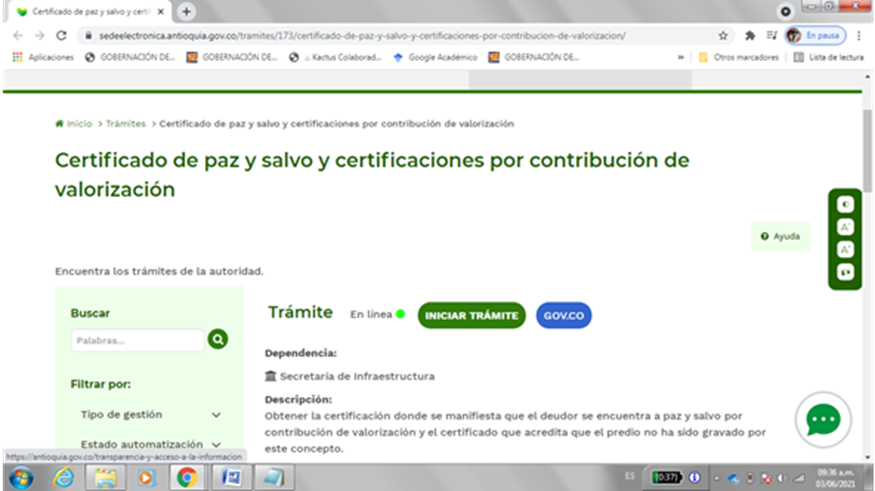
Task: Open the Windows Start button
Action: point(21,478)
